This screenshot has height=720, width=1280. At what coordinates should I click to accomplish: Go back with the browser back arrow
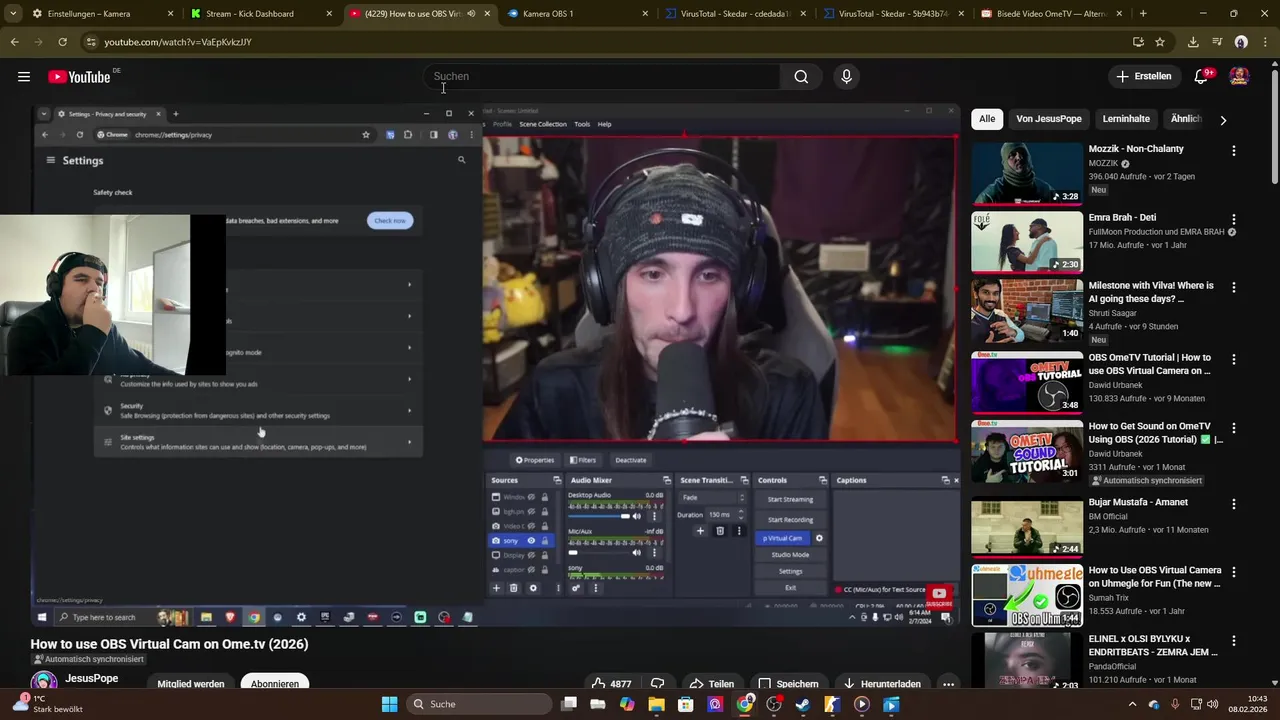14,42
